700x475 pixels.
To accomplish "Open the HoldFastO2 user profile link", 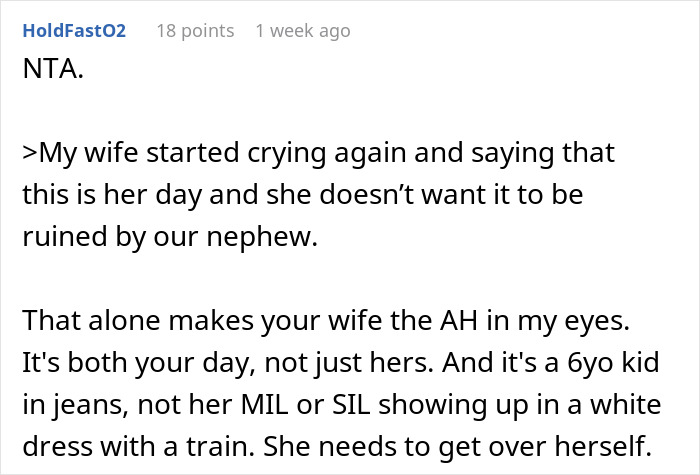I will click(74, 31).
